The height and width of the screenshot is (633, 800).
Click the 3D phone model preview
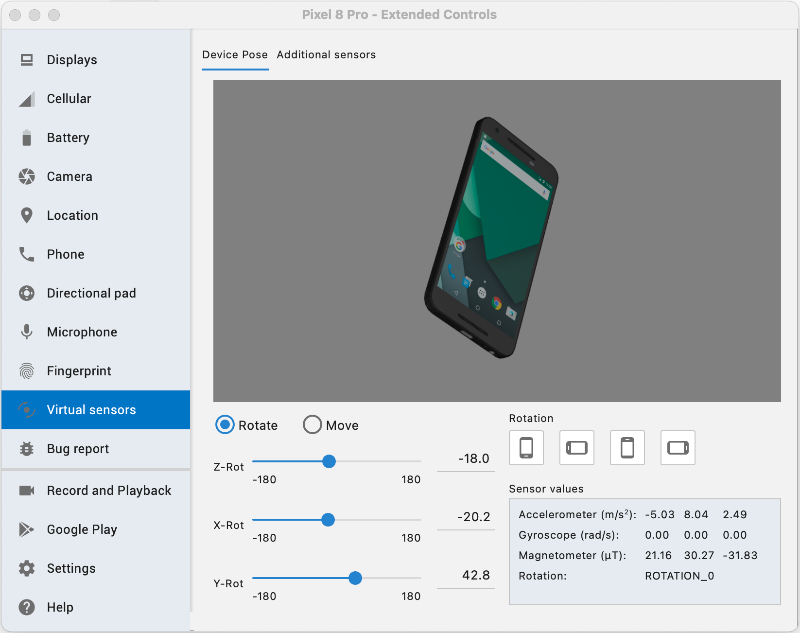click(x=491, y=238)
